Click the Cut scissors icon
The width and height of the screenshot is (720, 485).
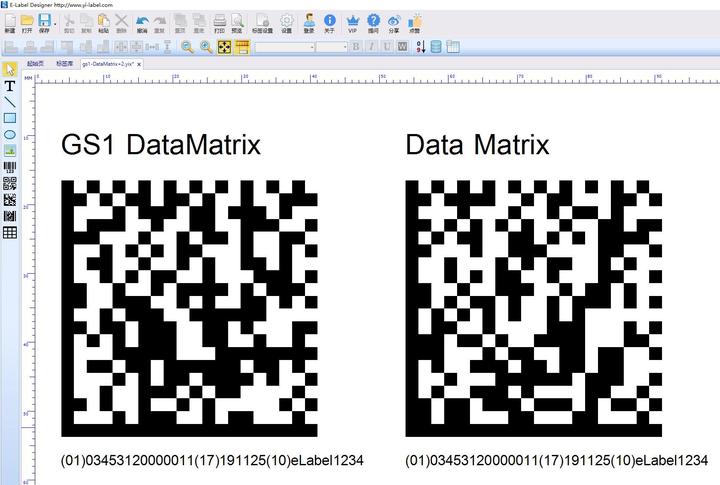point(69,23)
